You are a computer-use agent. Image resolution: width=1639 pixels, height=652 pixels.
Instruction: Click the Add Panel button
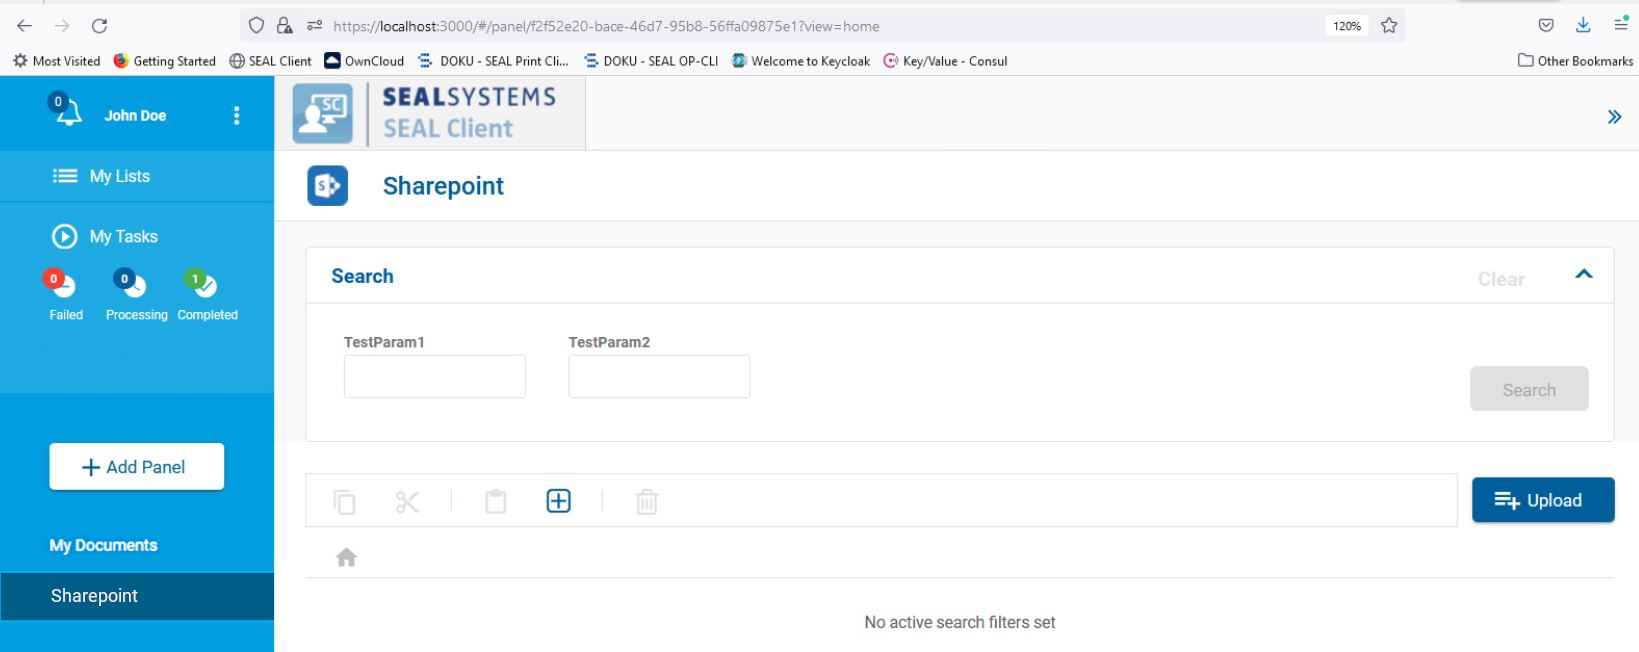click(137, 467)
